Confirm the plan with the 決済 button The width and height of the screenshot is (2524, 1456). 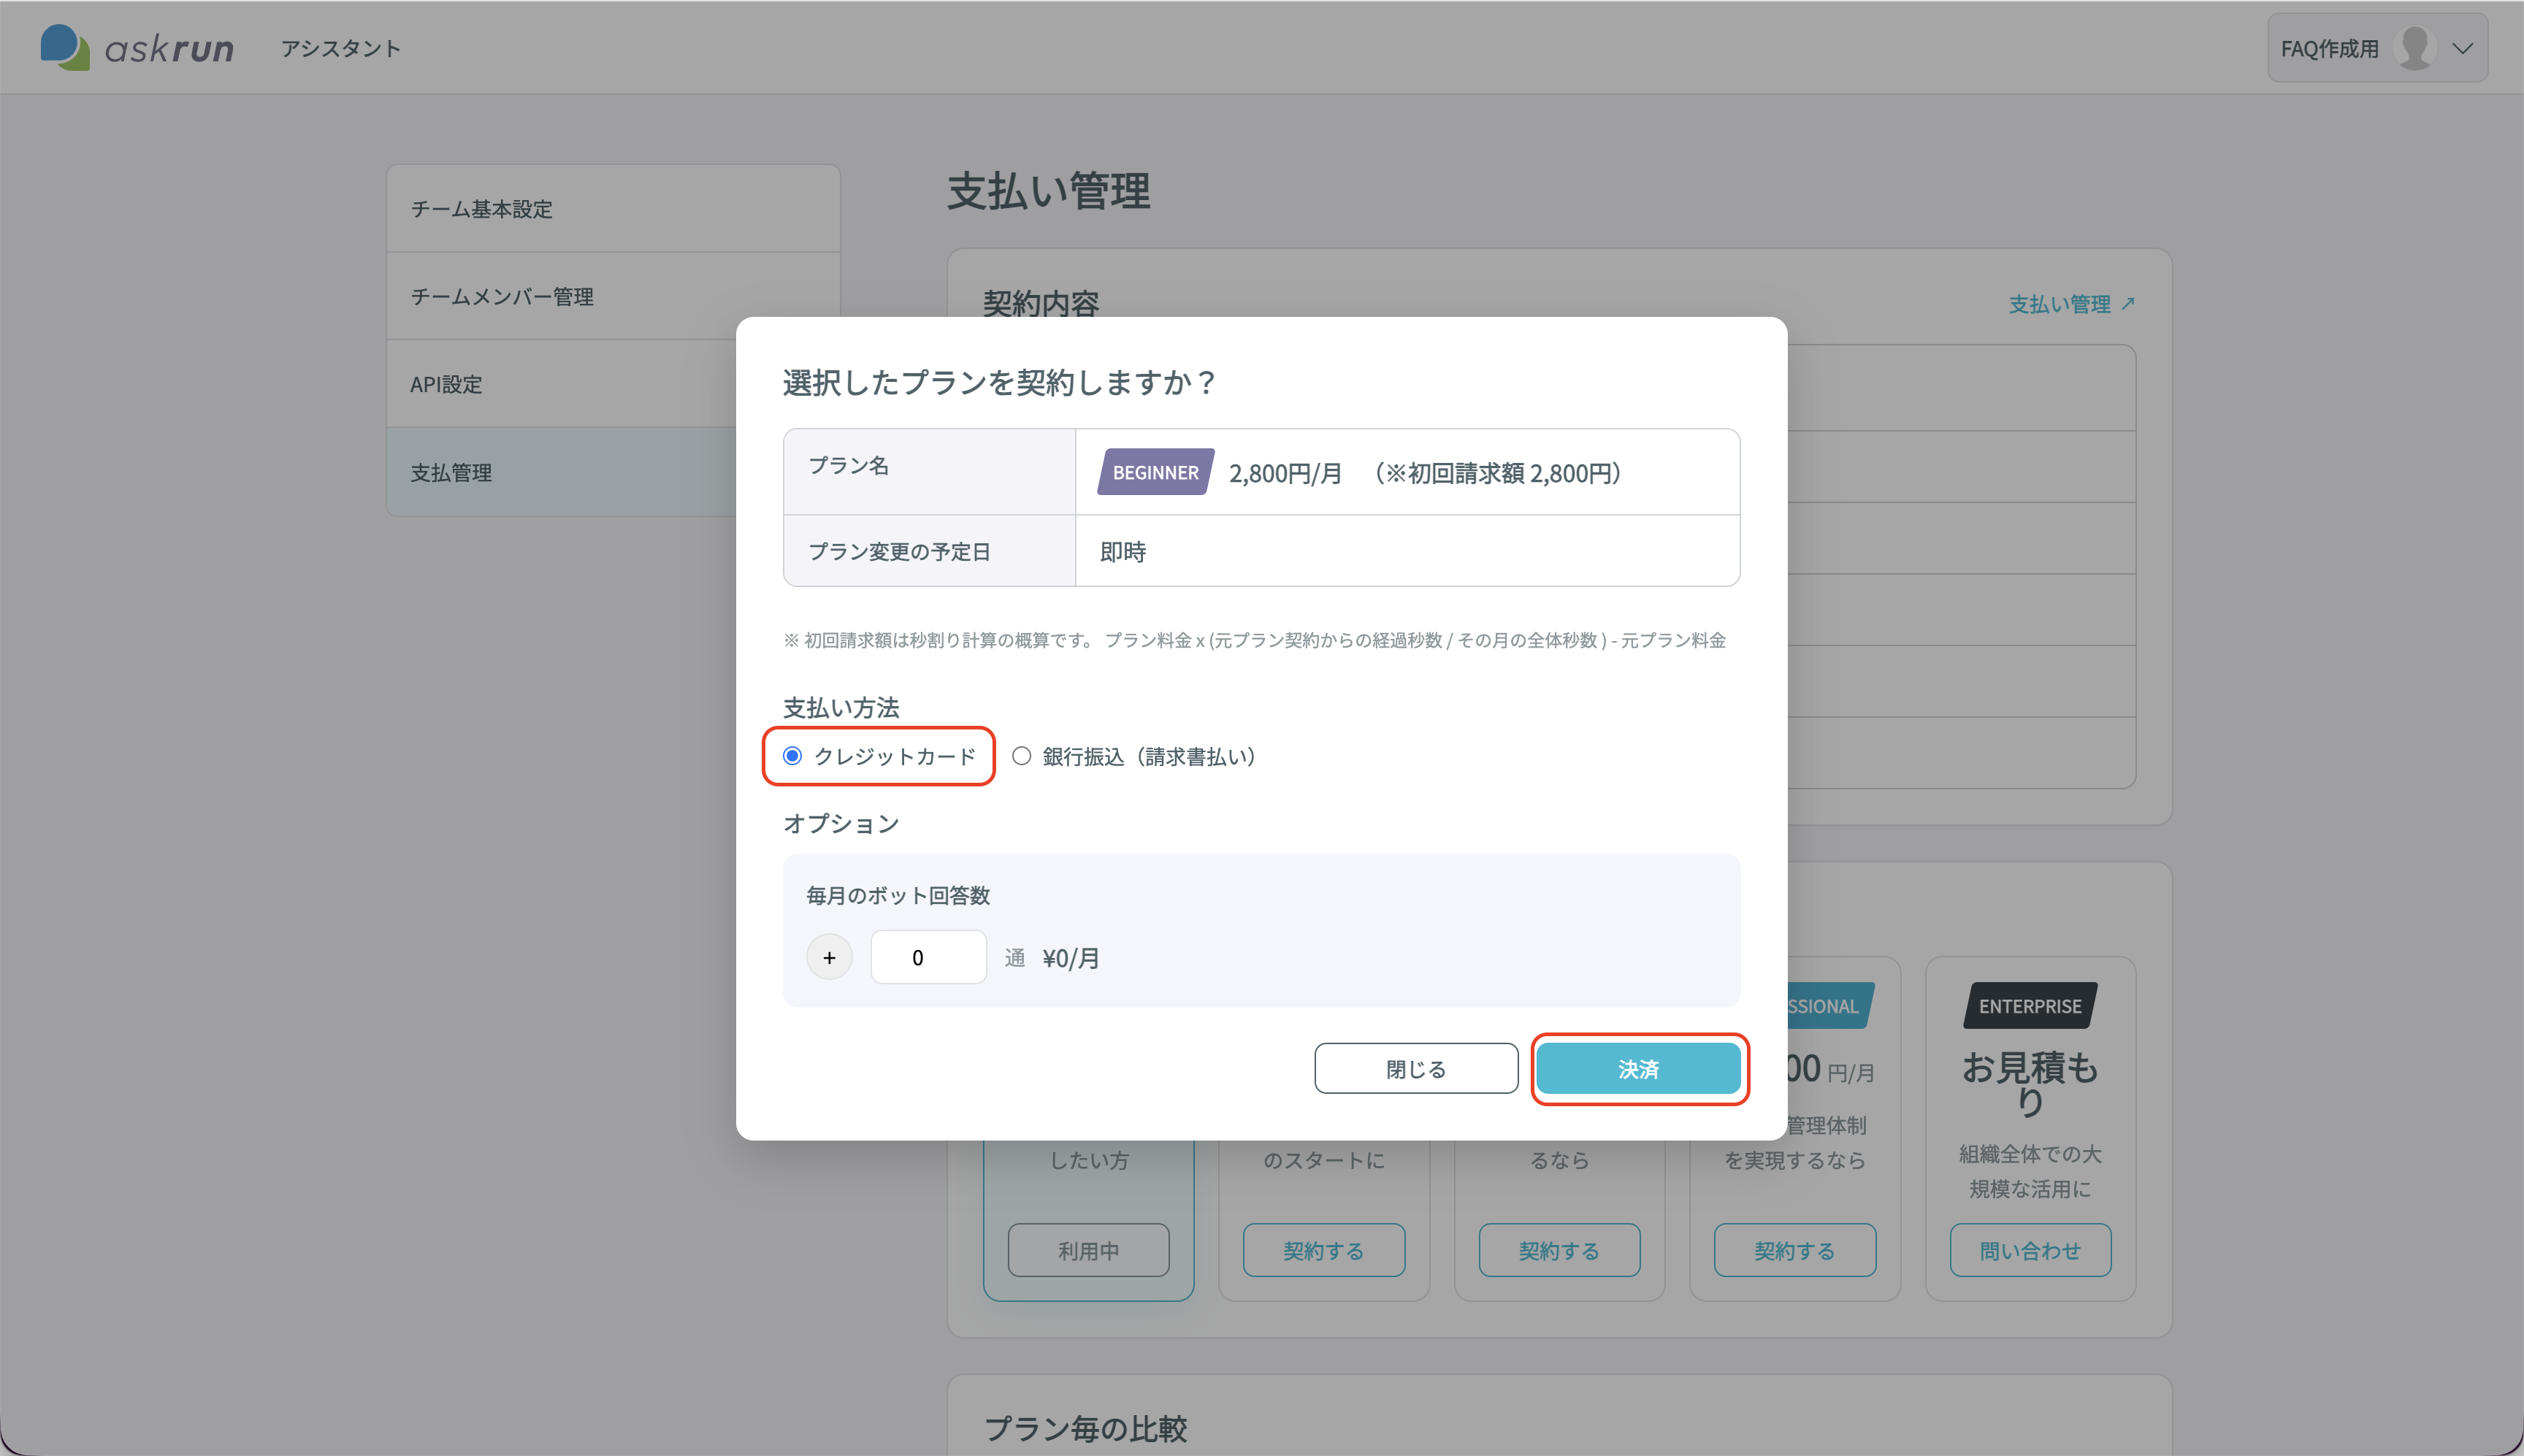pyautogui.click(x=1639, y=1069)
